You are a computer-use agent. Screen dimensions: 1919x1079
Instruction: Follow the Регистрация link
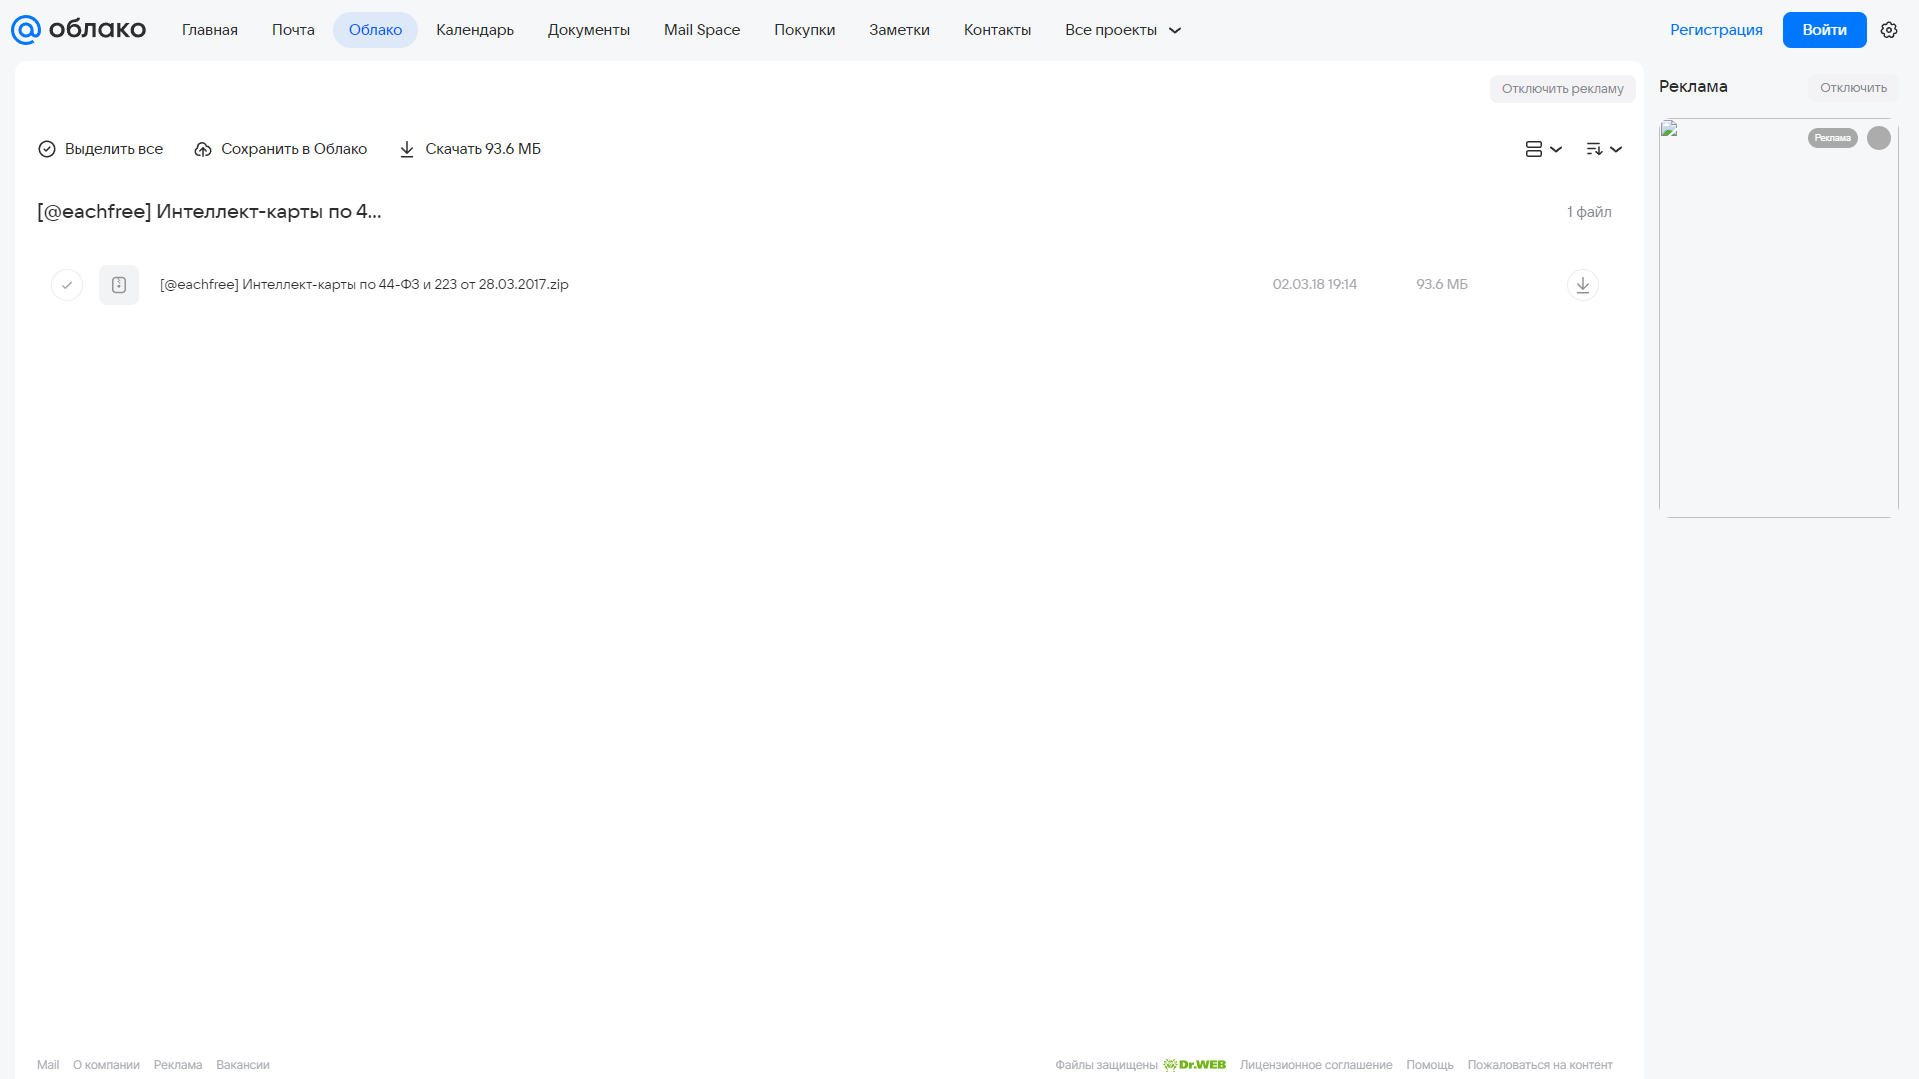pyautogui.click(x=1716, y=30)
